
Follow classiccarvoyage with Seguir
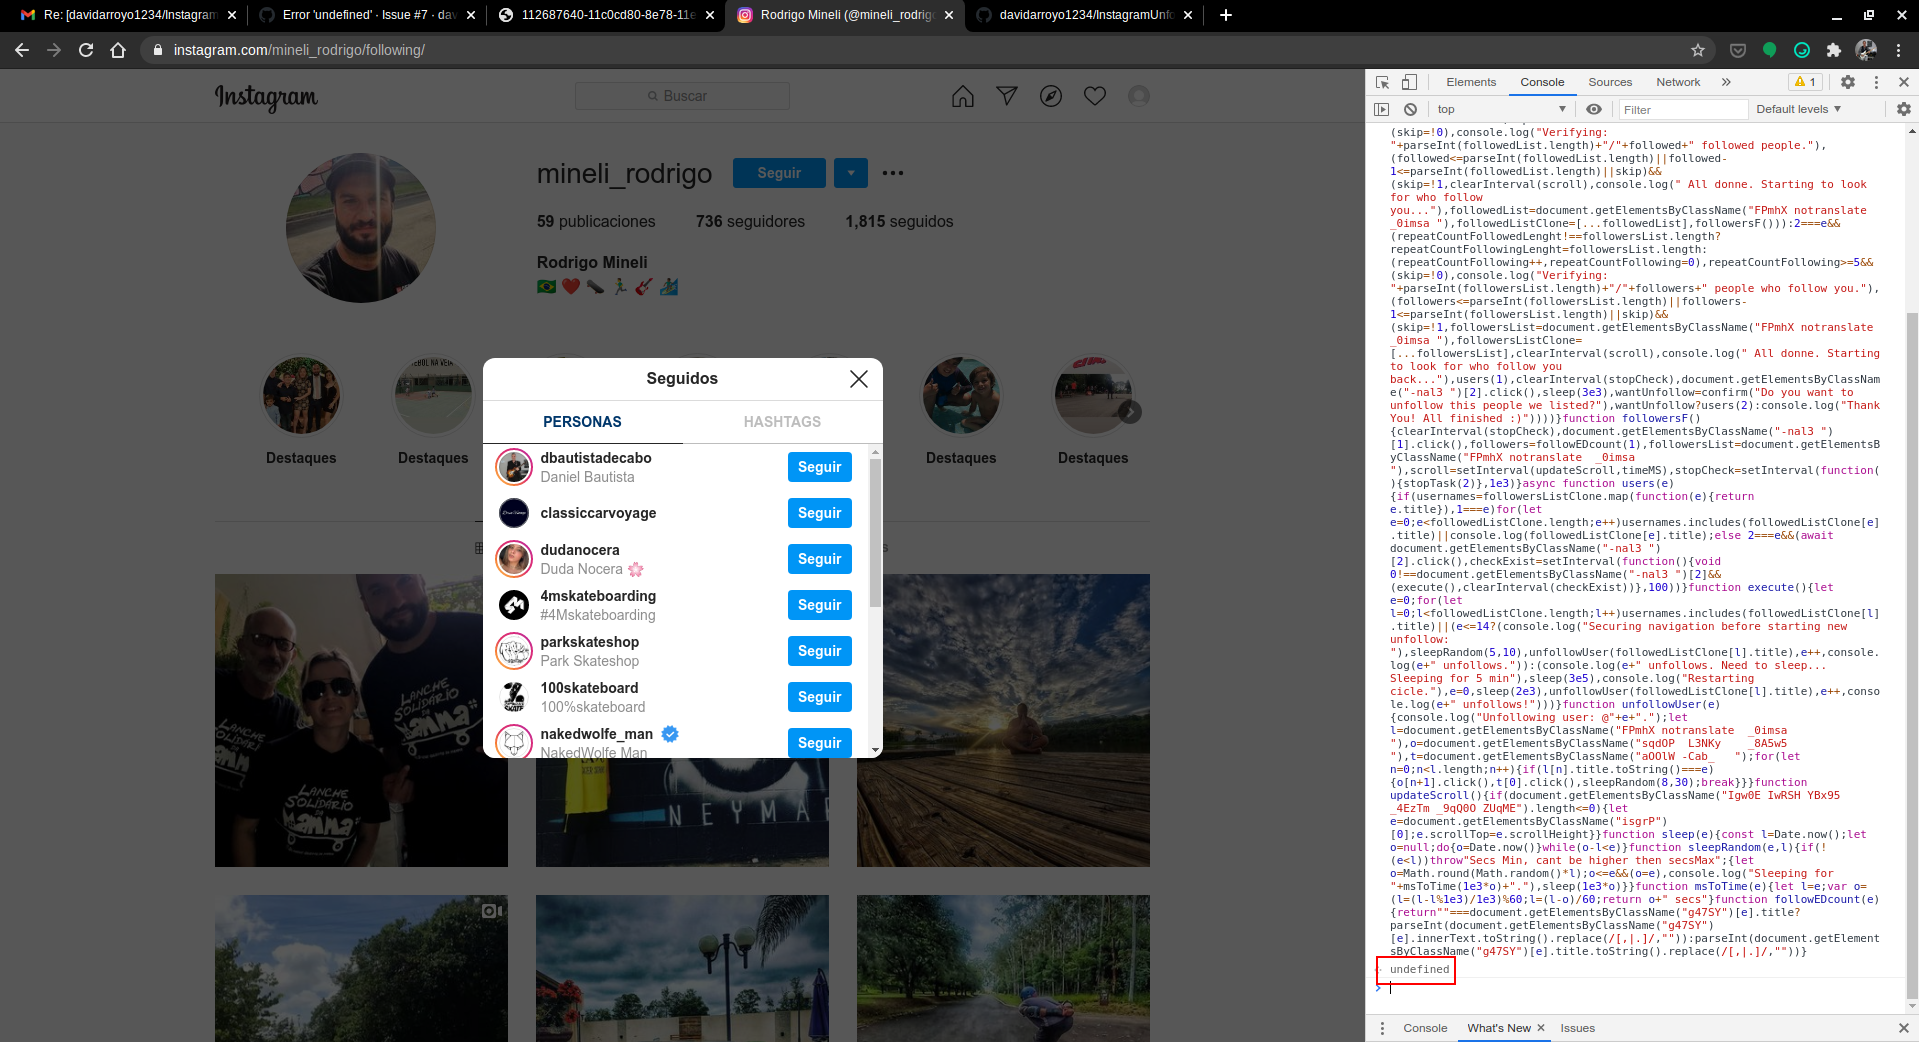click(819, 513)
